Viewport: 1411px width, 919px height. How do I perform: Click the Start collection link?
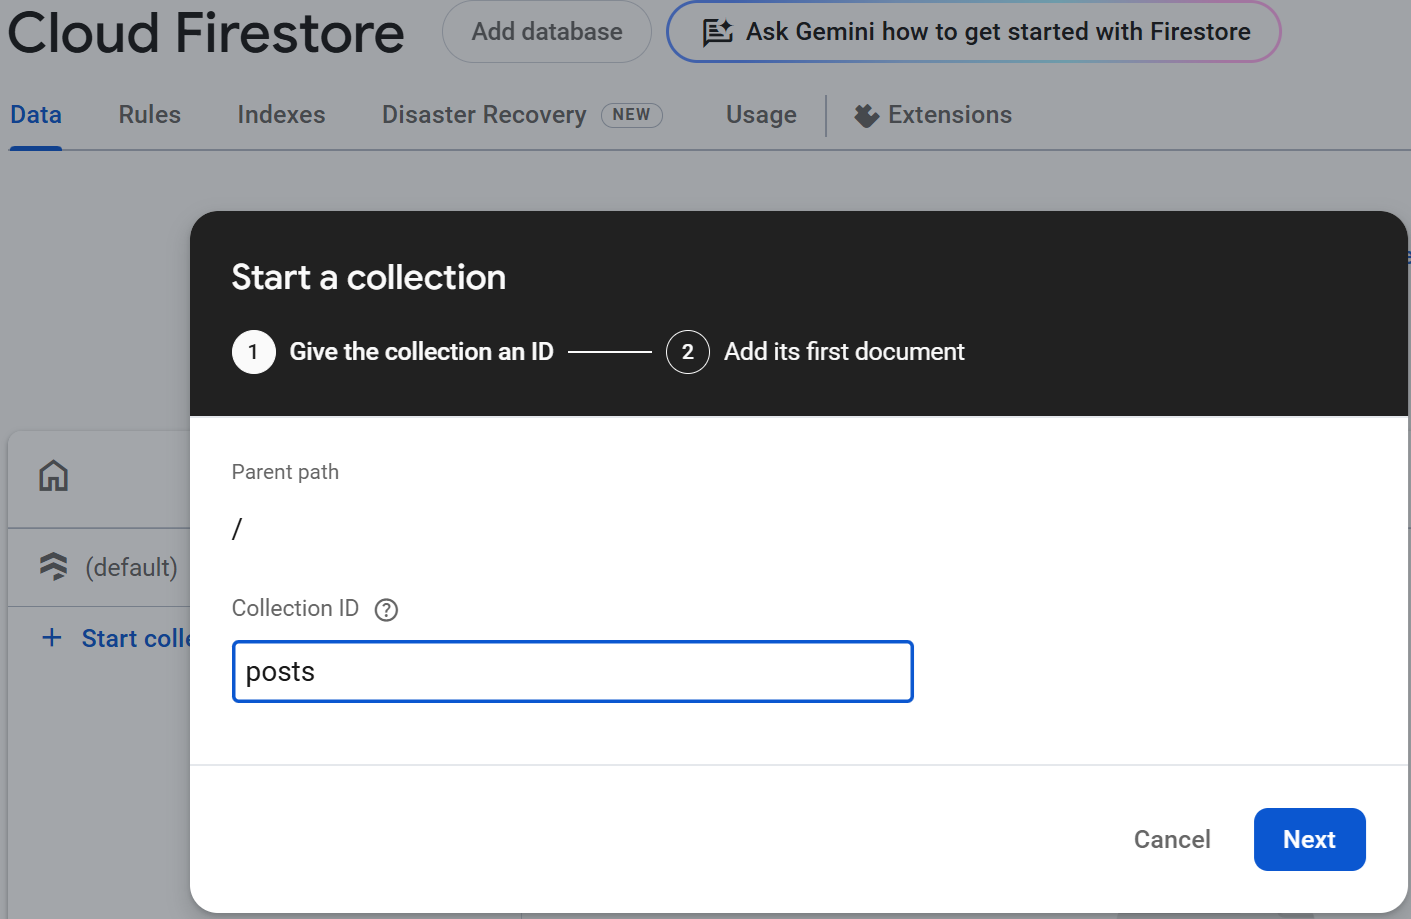[136, 638]
